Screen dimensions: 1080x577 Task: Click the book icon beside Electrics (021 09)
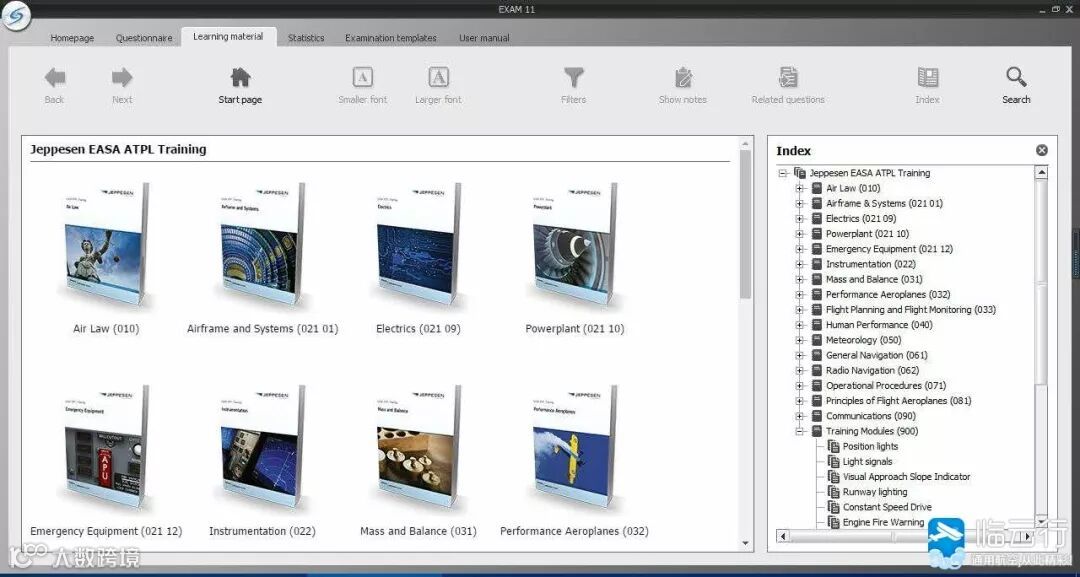[x=817, y=218]
